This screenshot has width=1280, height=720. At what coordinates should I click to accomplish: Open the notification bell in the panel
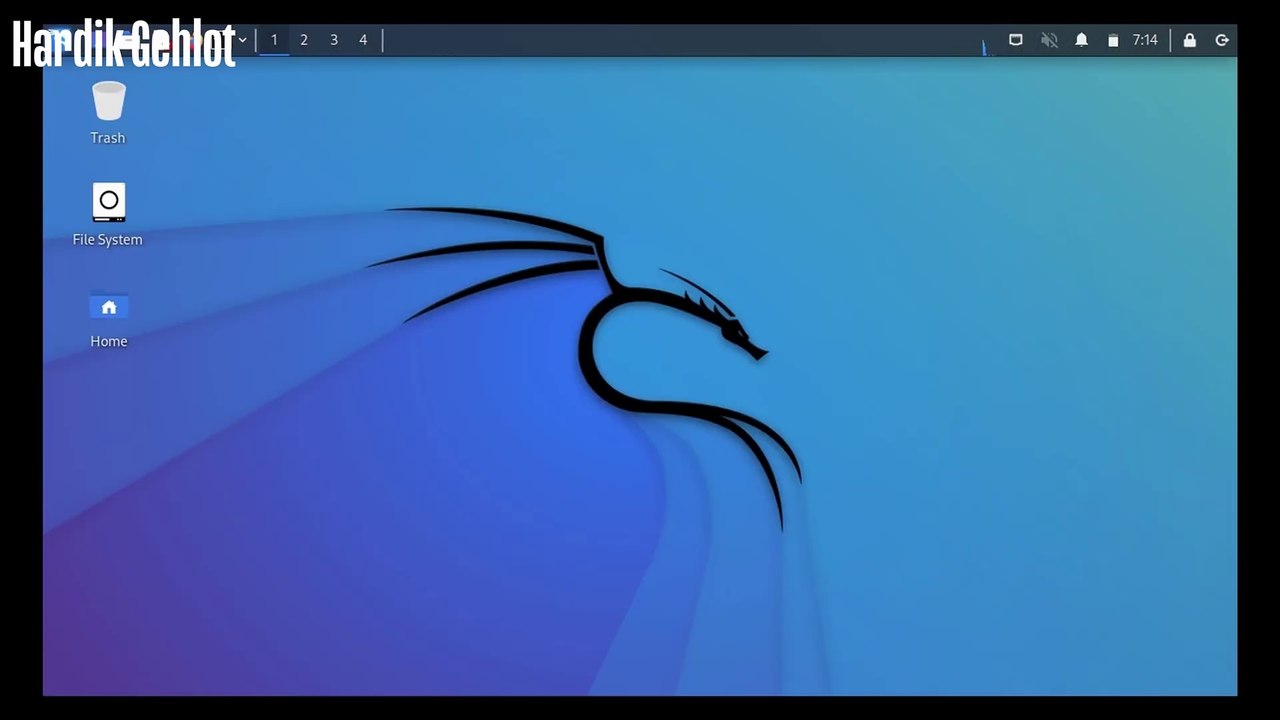1081,40
